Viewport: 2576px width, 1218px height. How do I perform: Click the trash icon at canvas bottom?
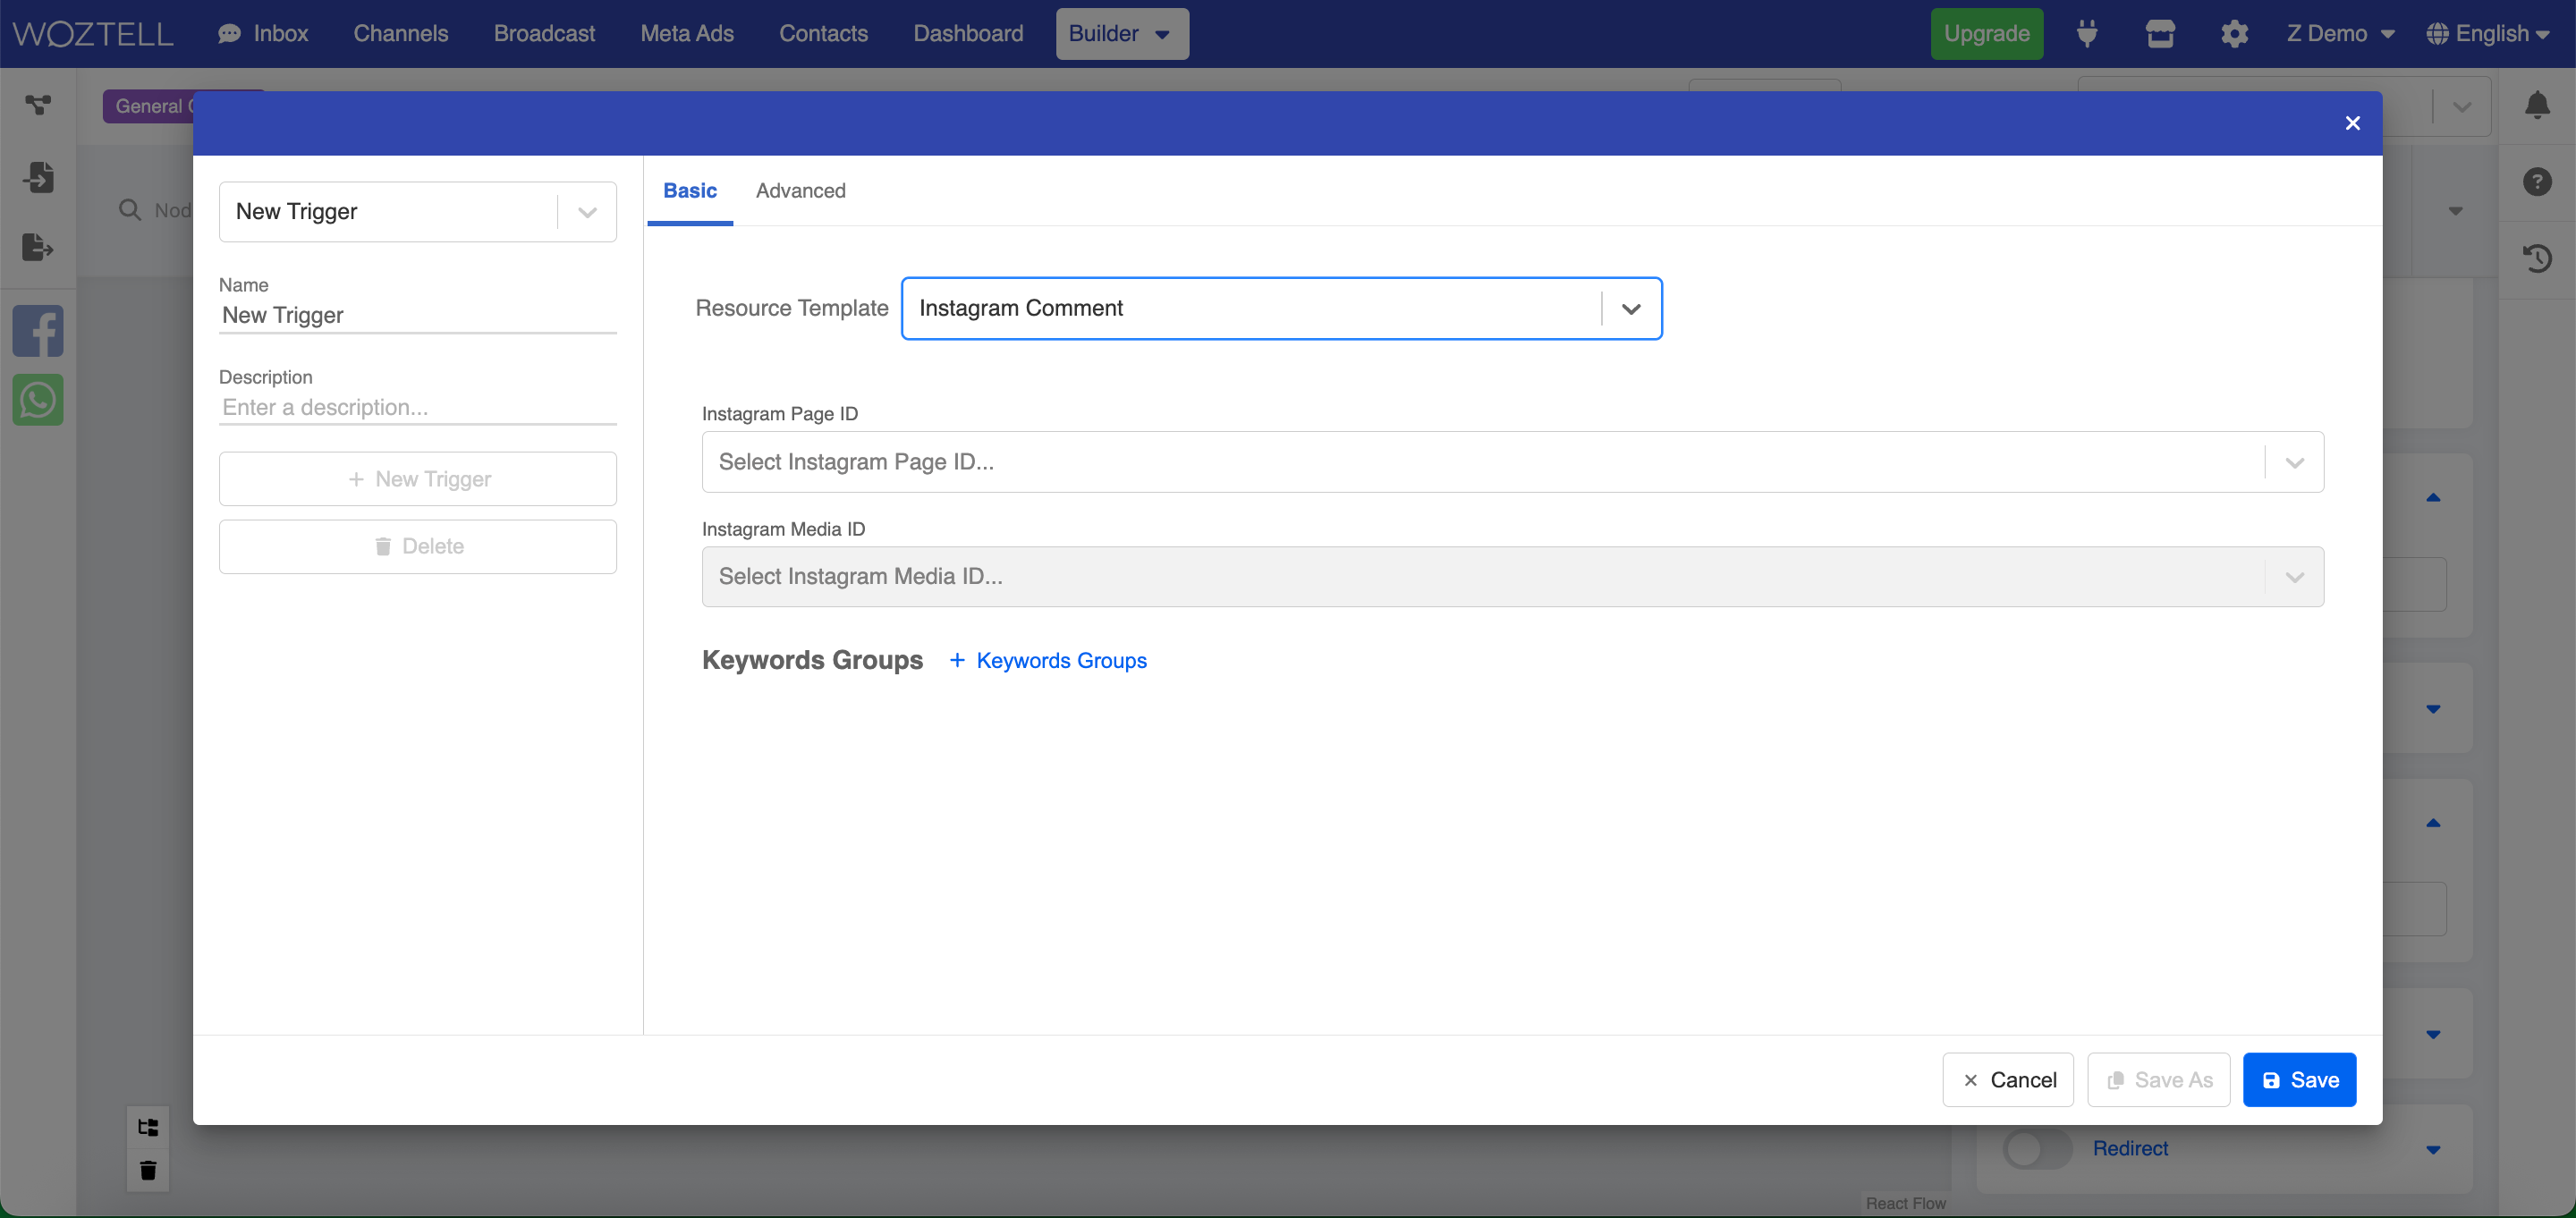coord(148,1170)
